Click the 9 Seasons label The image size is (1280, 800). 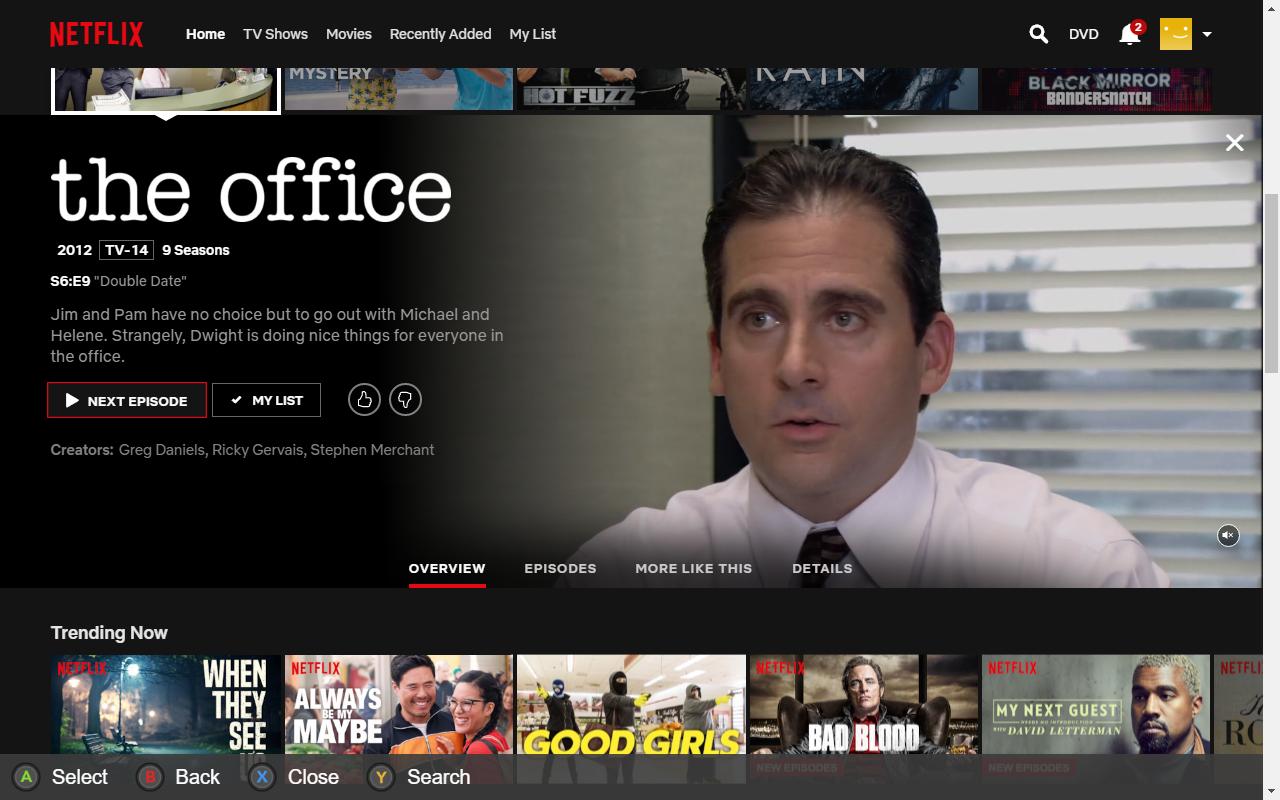196,250
